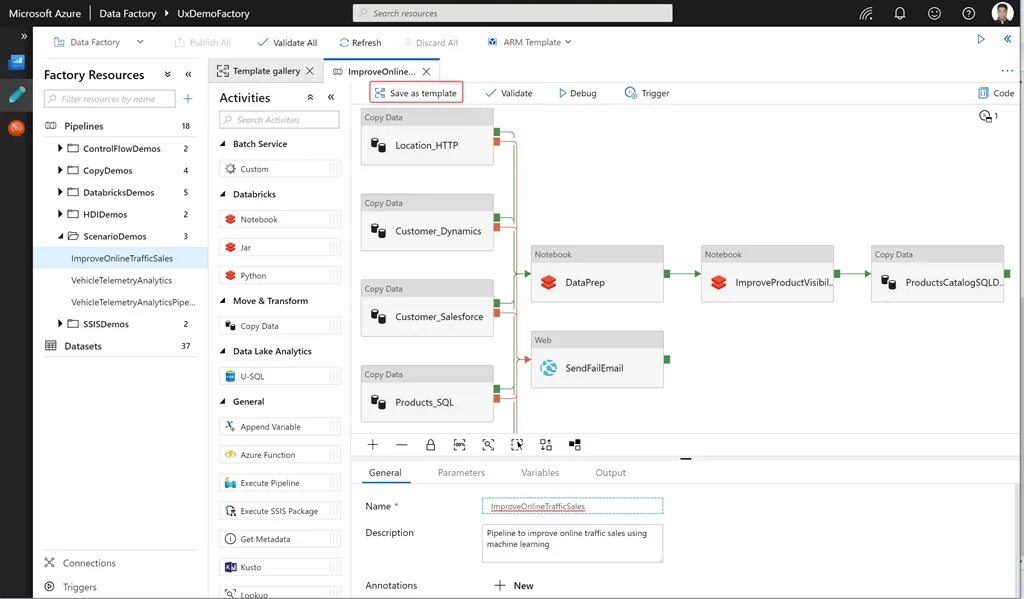Expand the CopyDemos folder
Viewport: 1024px width, 599px height.
(x=60, y=170)
